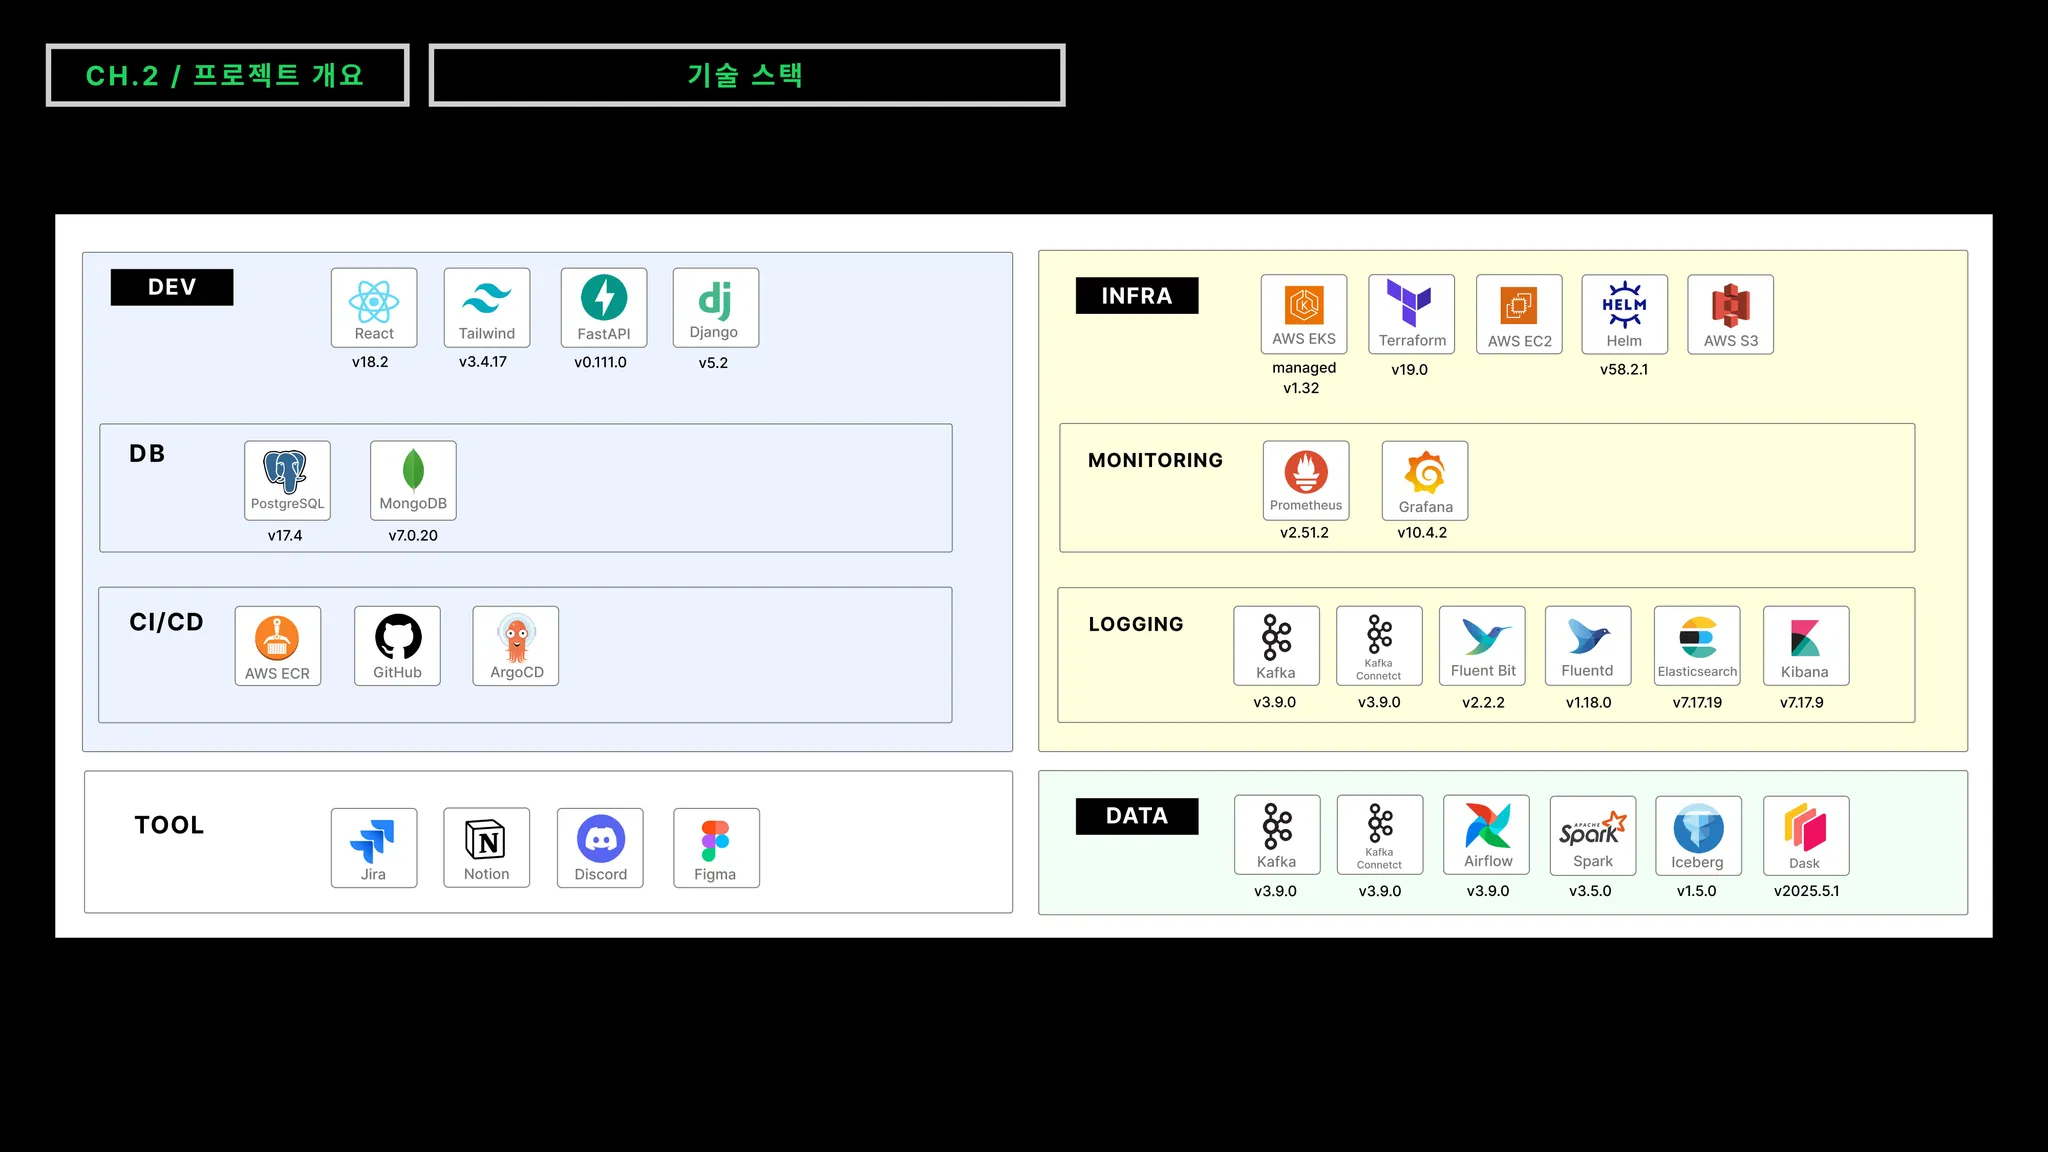This screenshot has width=2048, height=1152.
Task: Select Kafka Connect icon in LOGGING
Action: pyautogui.click(x=1379, y=646)
